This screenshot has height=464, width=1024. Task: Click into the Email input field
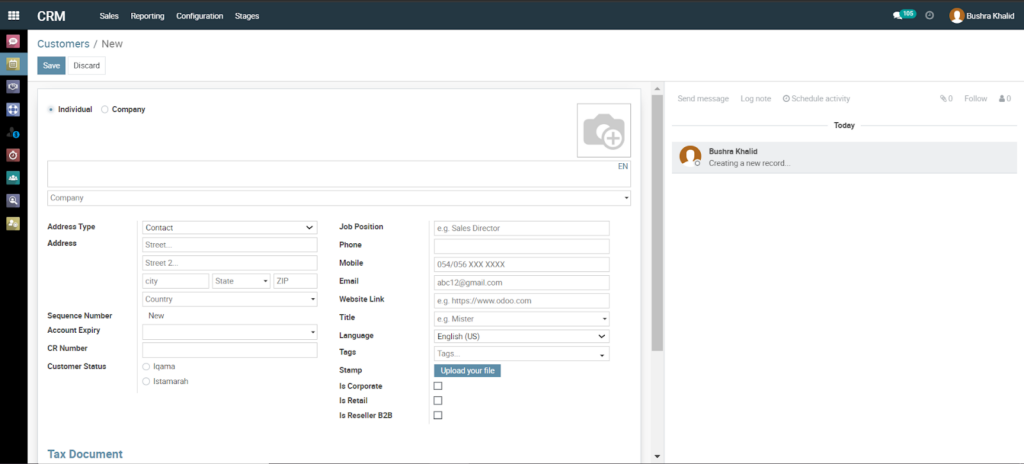click(x=521, y=282)
